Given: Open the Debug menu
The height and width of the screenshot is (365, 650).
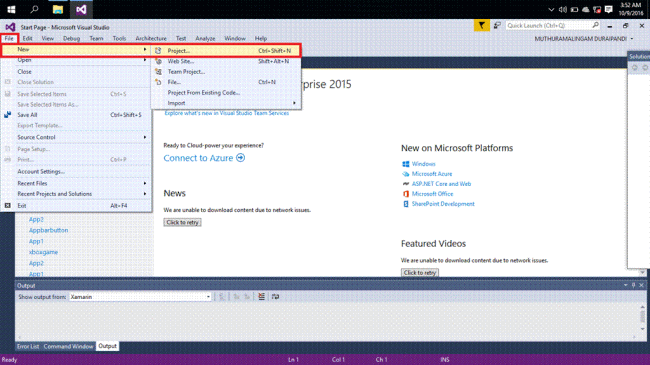Looking at the screenshot, I should click(x=71, y=38).
